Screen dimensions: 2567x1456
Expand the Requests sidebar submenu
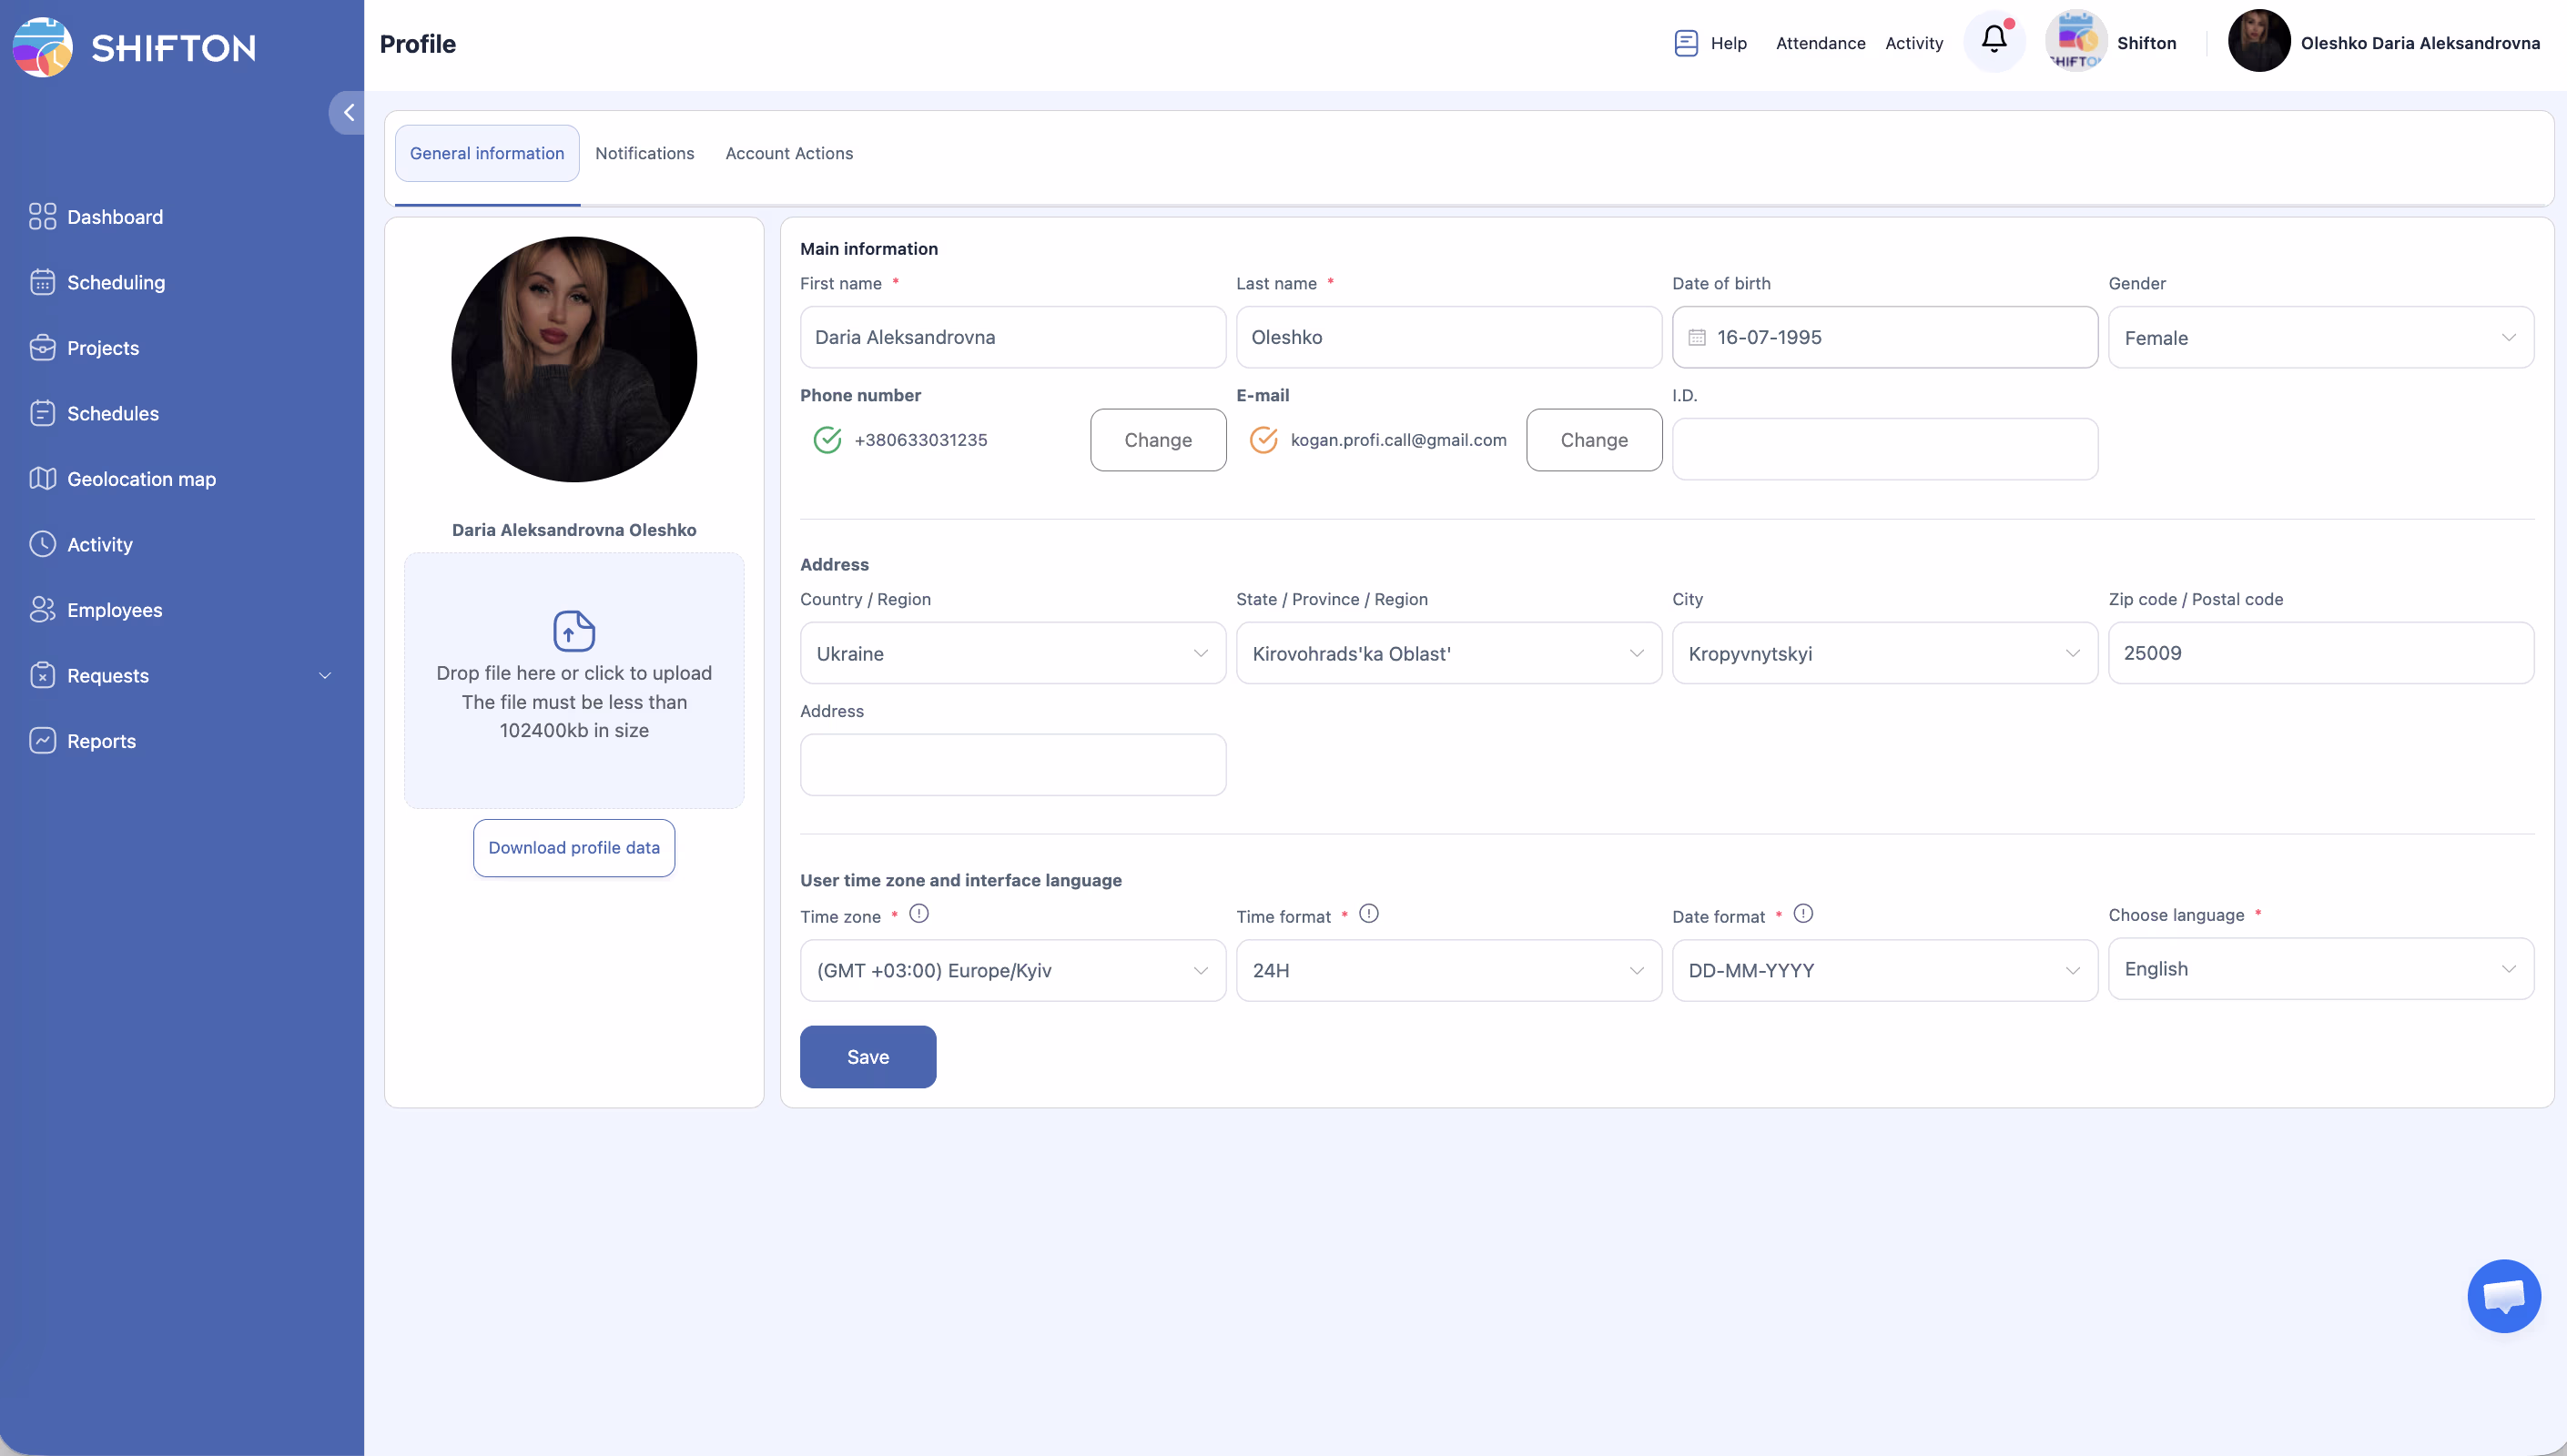pyautogui.click(x=324, y=676)
